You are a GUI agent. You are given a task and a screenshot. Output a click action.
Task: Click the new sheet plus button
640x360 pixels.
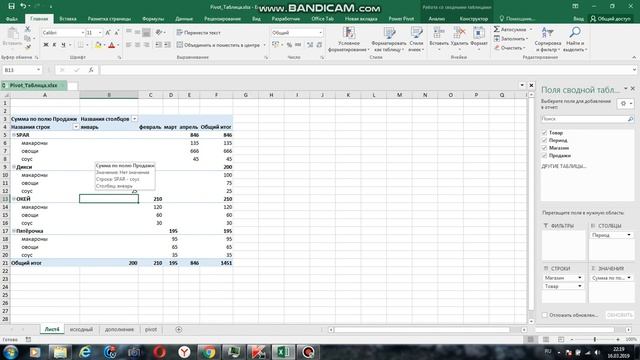pyautogui.click(x=178, y=329)
